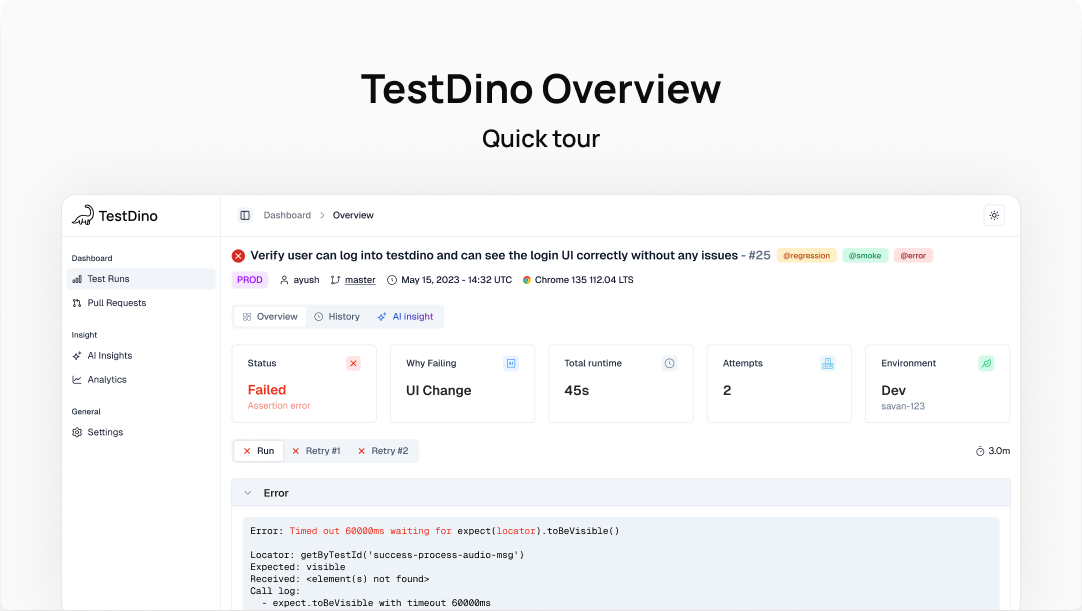Click the Dashboard breadcrumb link

point(287,215)
